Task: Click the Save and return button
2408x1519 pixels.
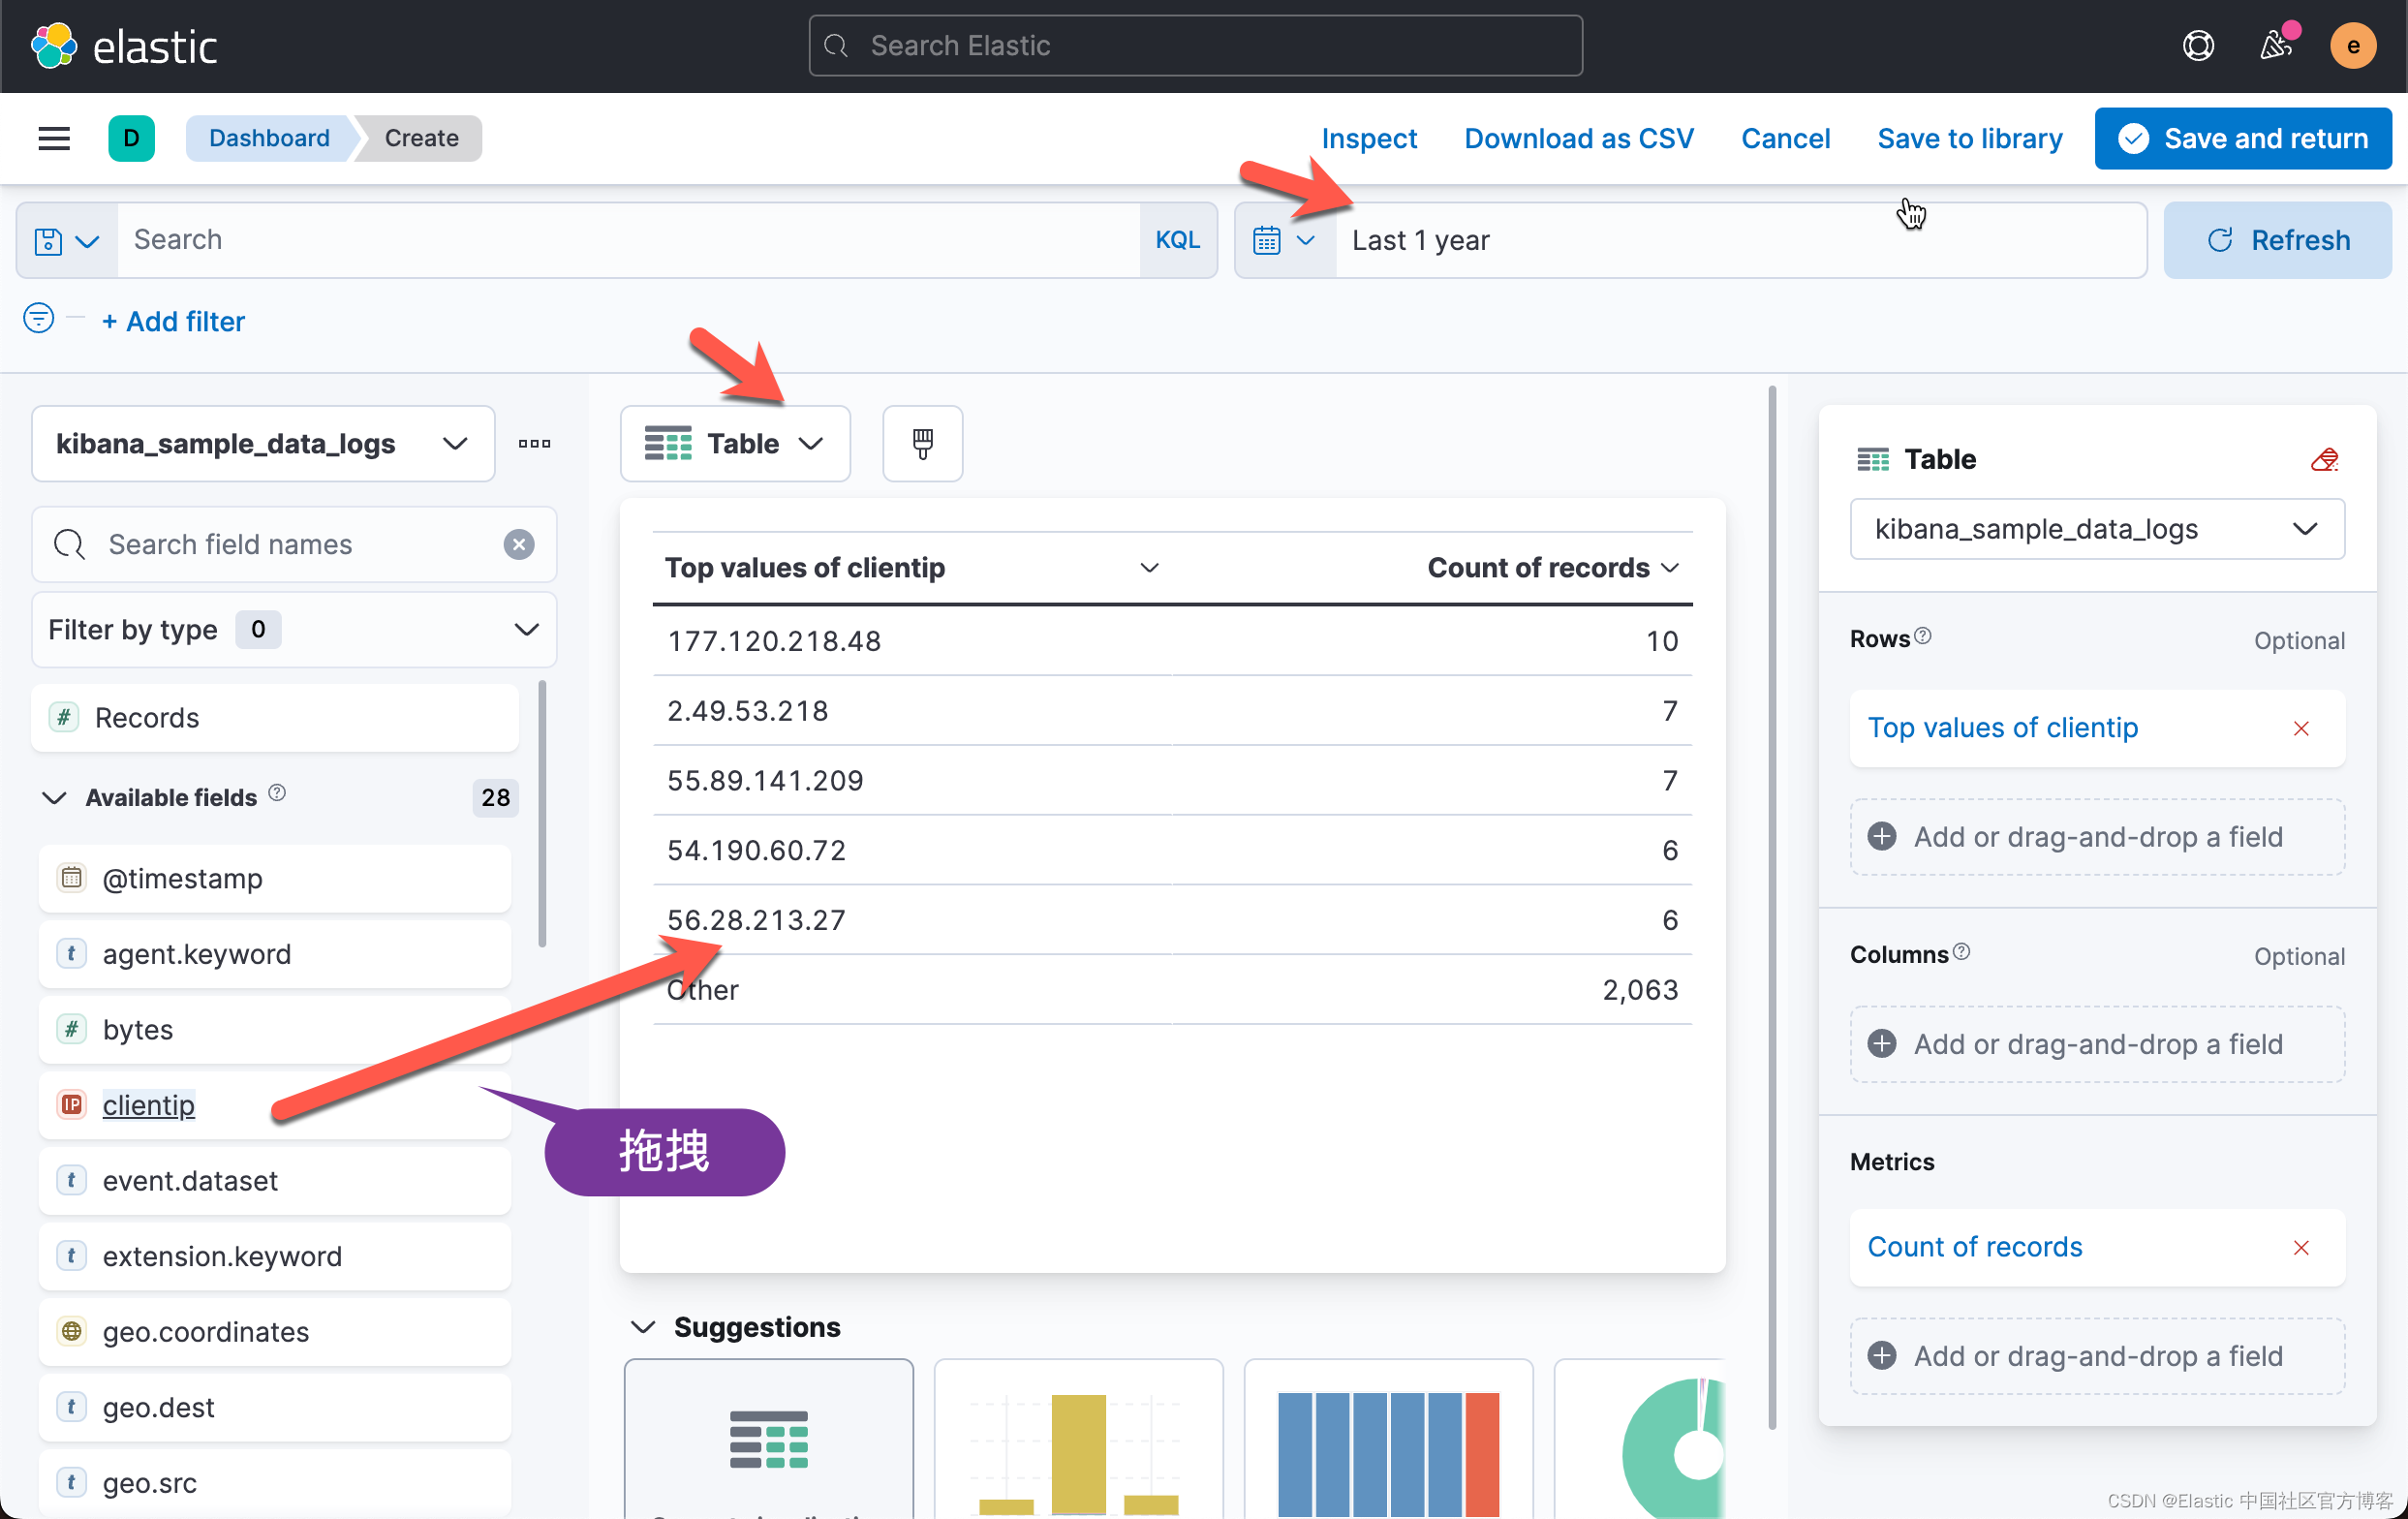Action: point(2242,138)
